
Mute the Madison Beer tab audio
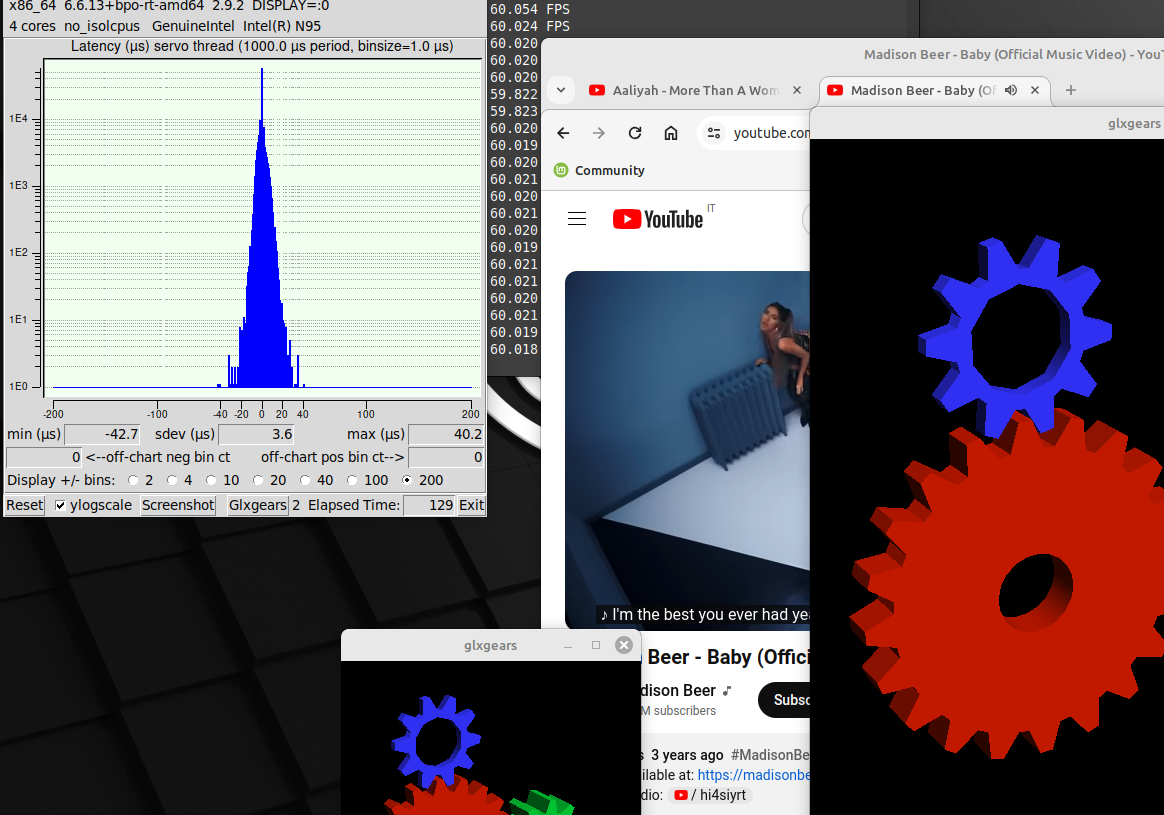(x=1011, y=90)
